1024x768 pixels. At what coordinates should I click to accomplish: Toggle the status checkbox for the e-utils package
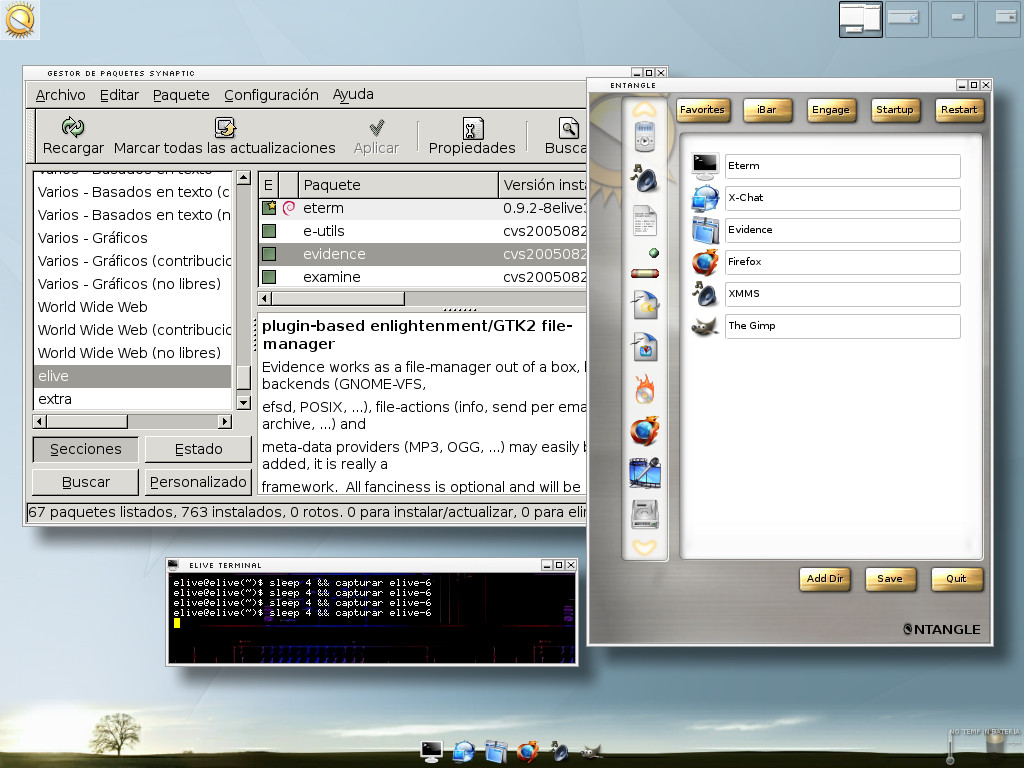point(269,231)
